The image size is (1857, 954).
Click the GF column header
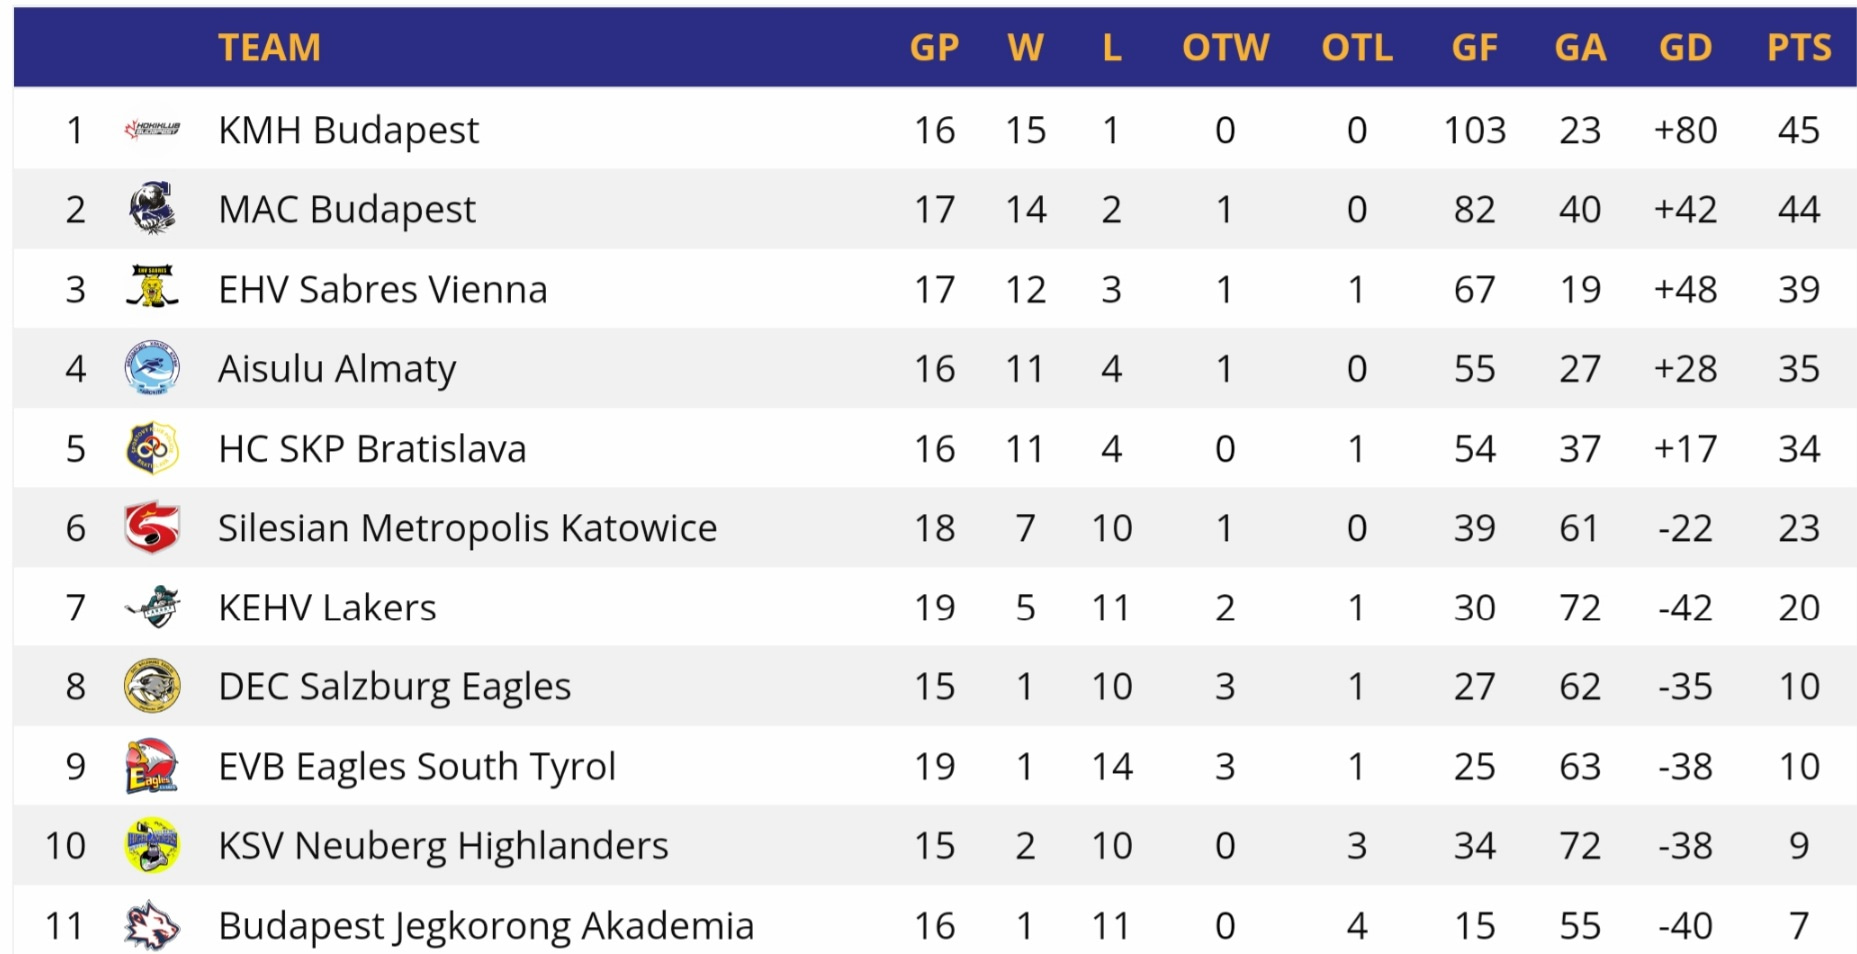pyautogui.click(x=1474, y=47)
